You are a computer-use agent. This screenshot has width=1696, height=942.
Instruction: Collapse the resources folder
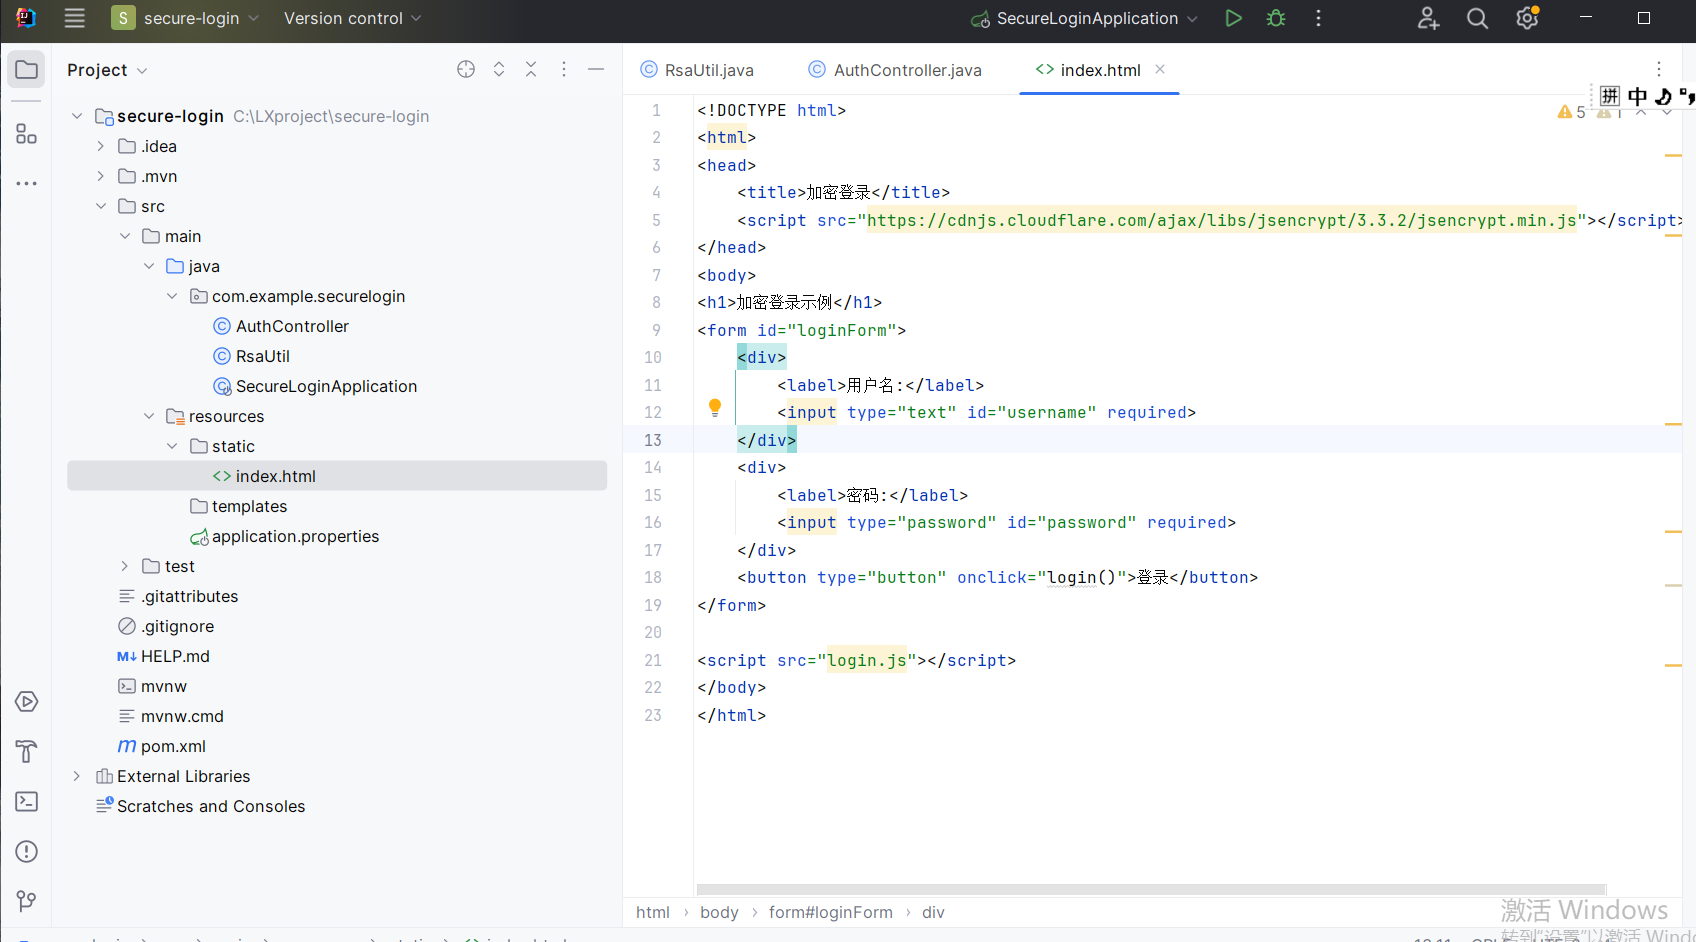pyautogui.click(x=148, y=416)
